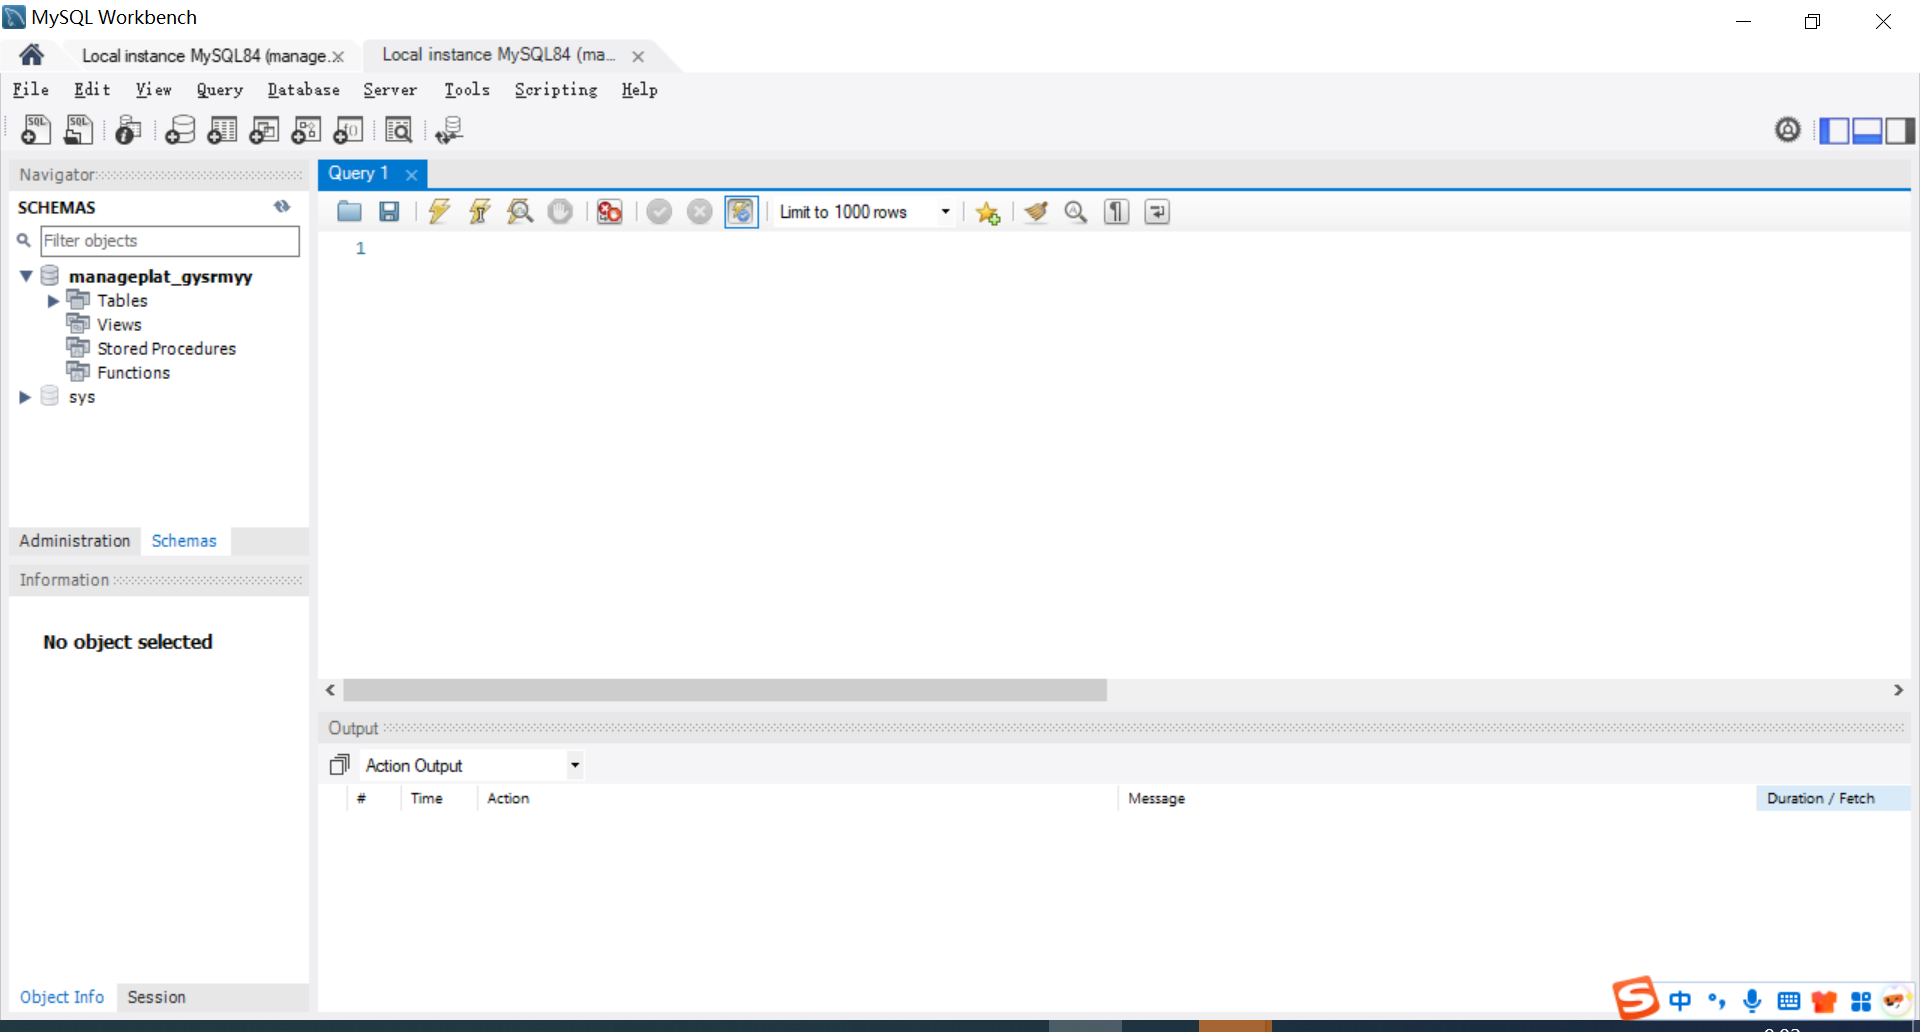Open the Tools menu
The image size is (1920, 1032).
[467, 89]
